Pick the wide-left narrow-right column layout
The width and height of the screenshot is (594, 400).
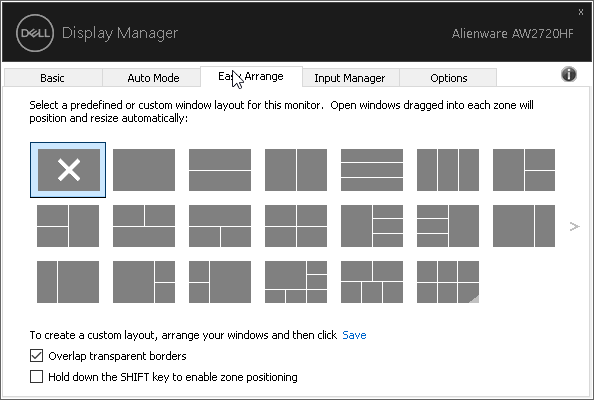pos(524,226)
